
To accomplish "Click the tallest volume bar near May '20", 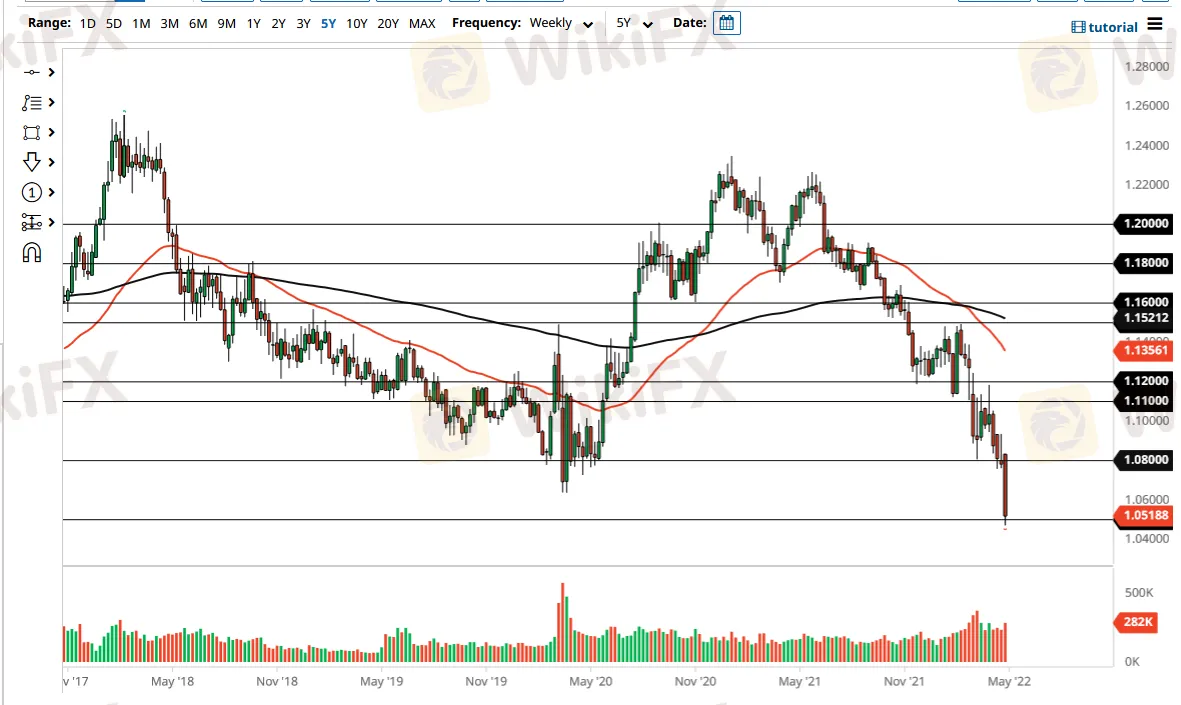I will (x=561, y=620).
